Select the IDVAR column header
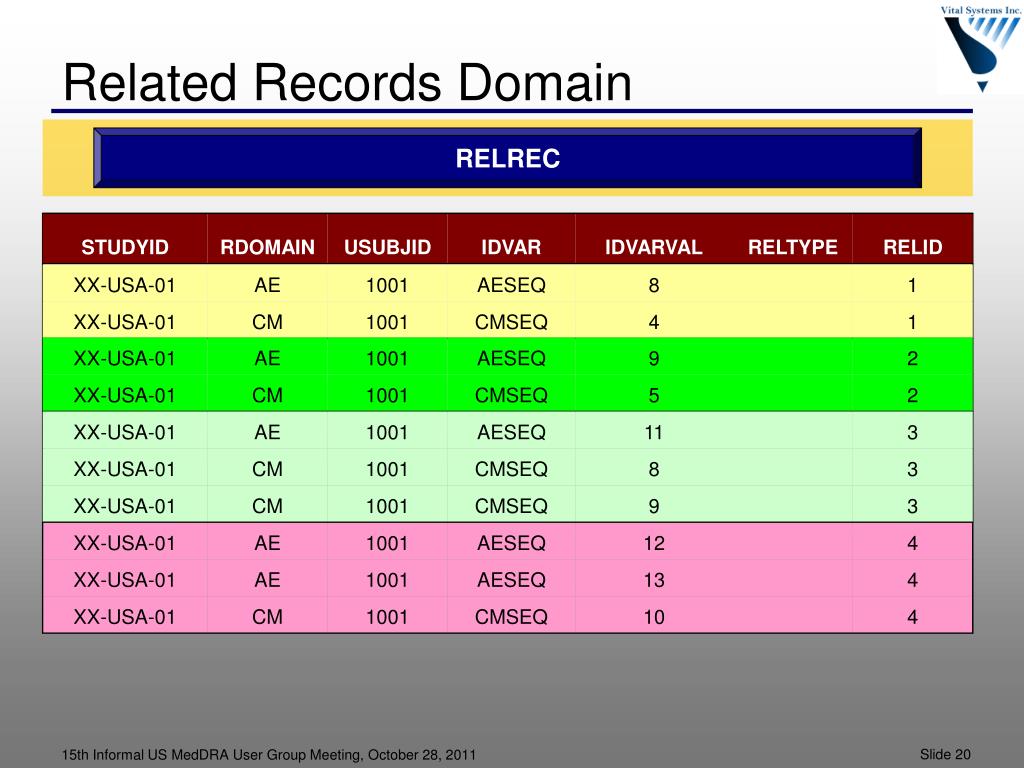1024x768 pixels. 511,247
